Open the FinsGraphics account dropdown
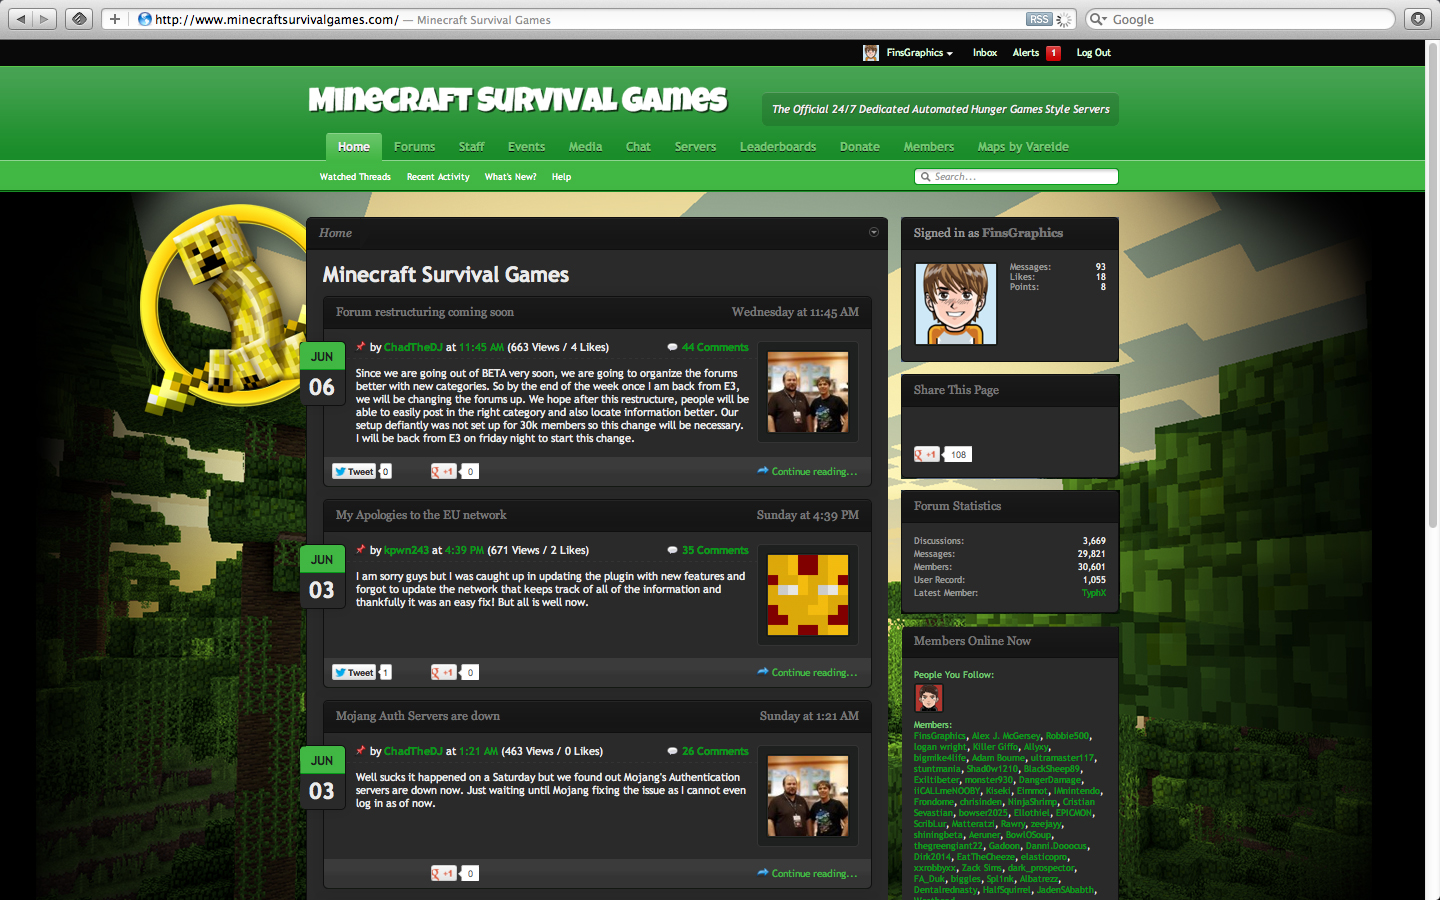 (x=919, y=53)
